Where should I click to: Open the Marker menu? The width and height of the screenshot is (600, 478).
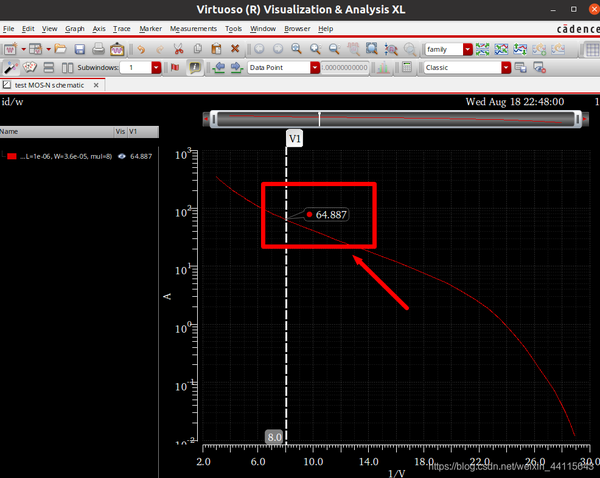pyautogui.click(x=150, y=29)
